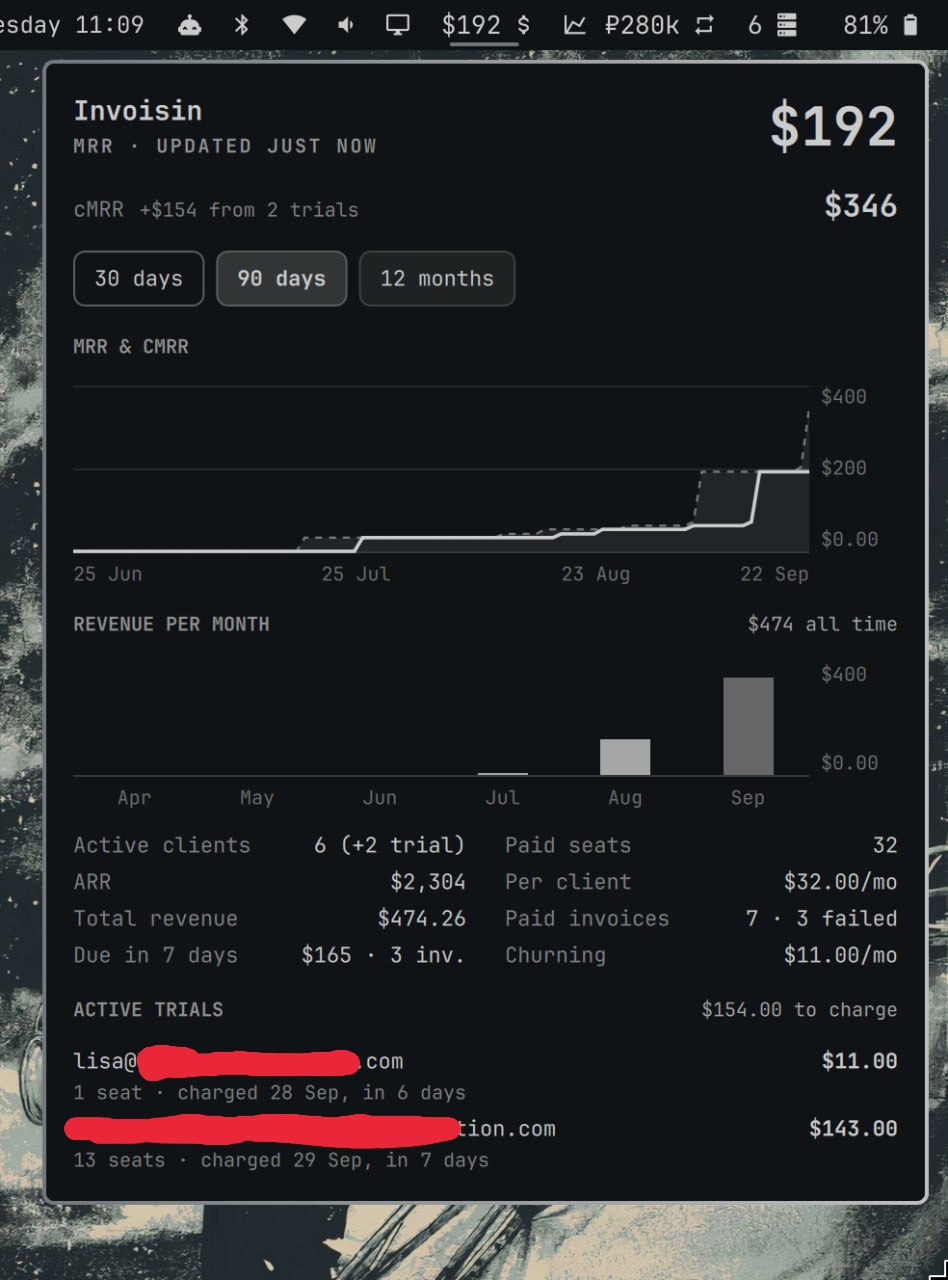Viewport: 948px width, 1280px height.
Task: Click the ₽280k value in top bar
Action: pos(642,25)
